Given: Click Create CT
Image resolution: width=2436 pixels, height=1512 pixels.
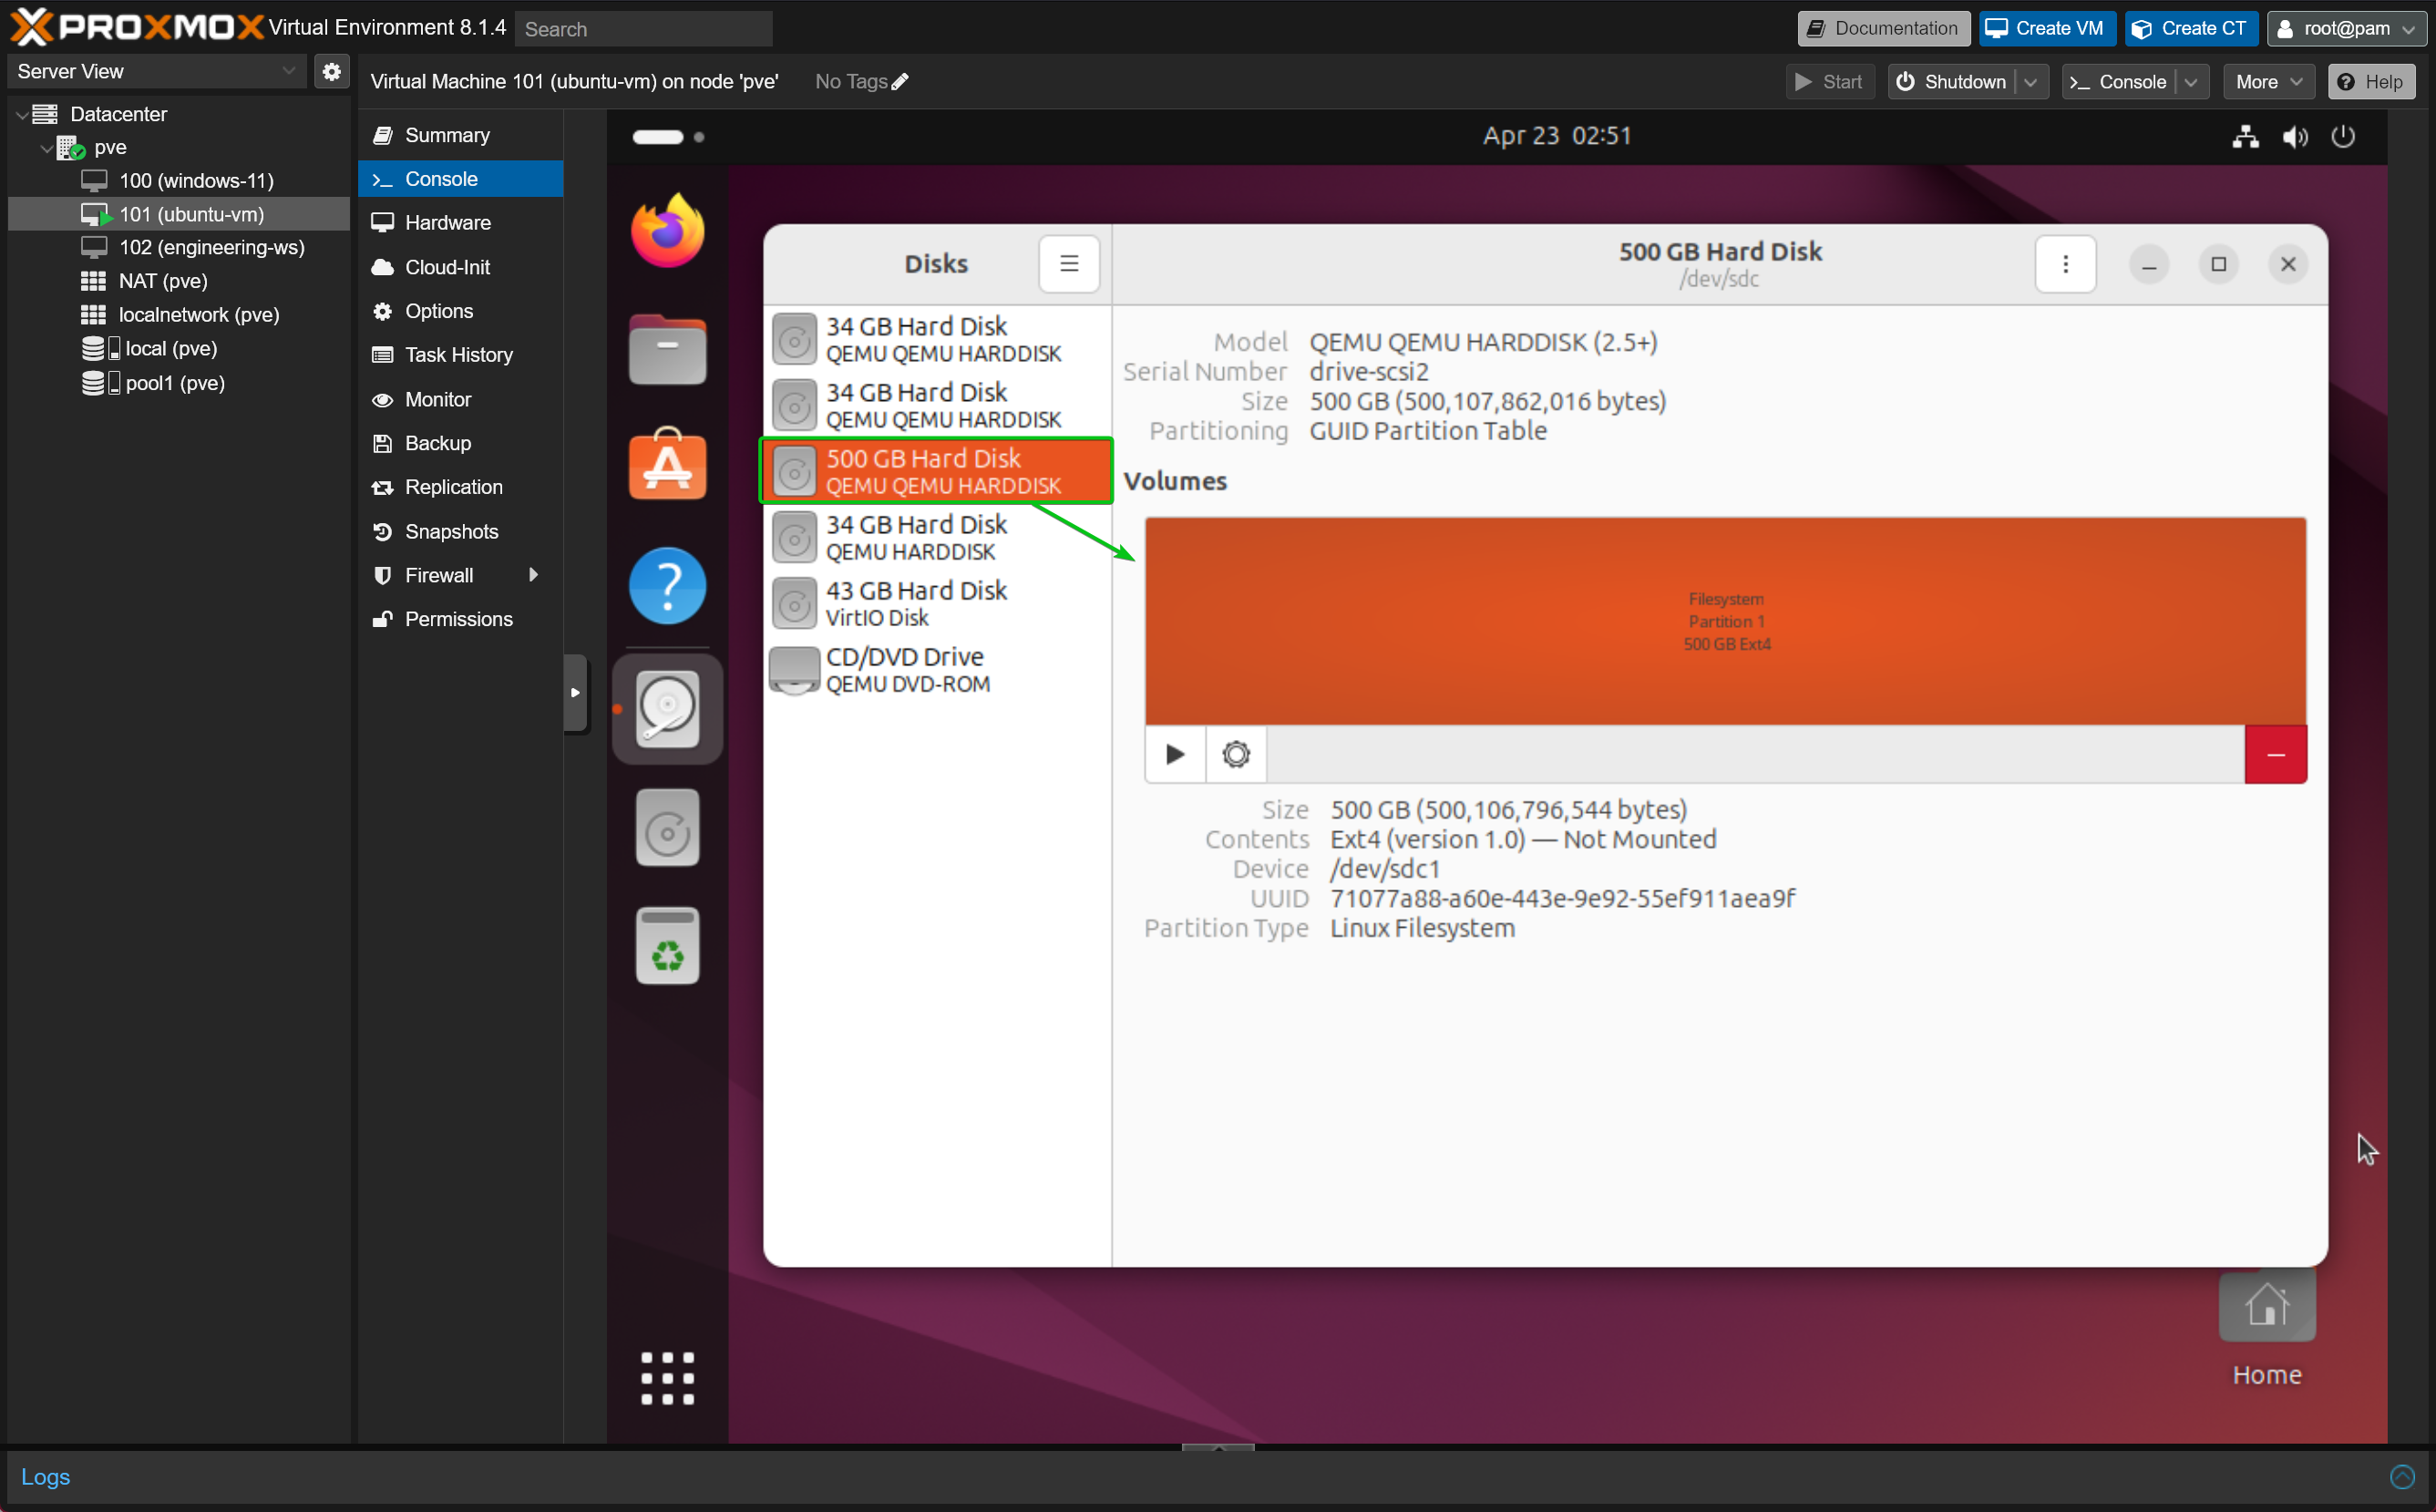Looking at the screenshot, I should click(2190, 28).
